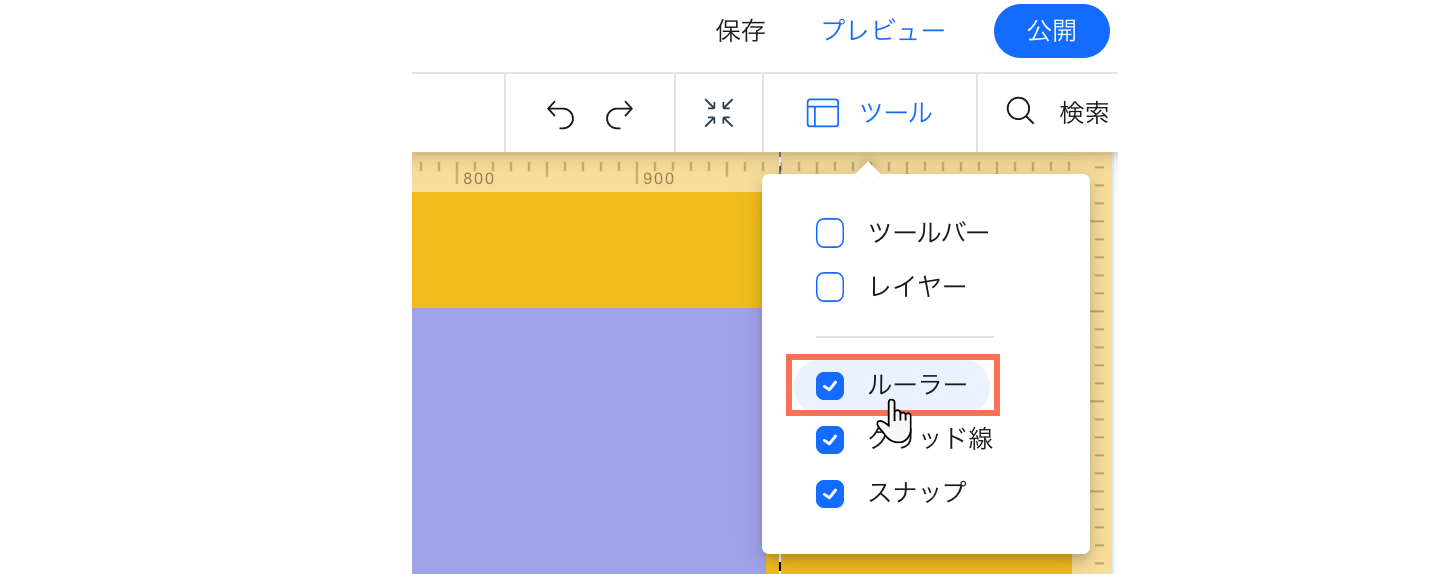Uncheck the スナップ checkbox
1444x574 pixels.
(x=830, y=493)
